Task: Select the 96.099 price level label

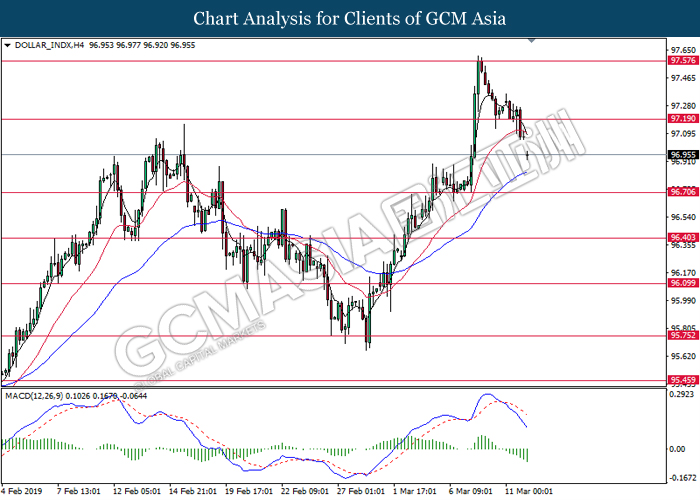Action: [683, 283]
